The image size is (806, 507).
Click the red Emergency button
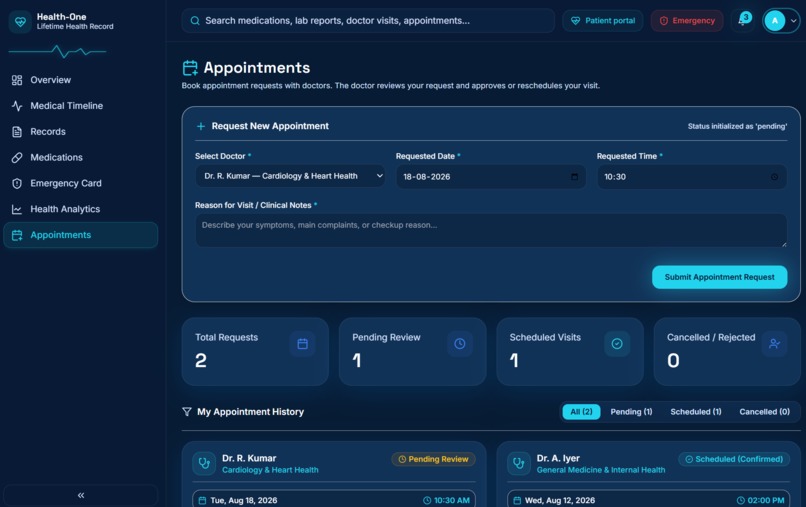687,21
